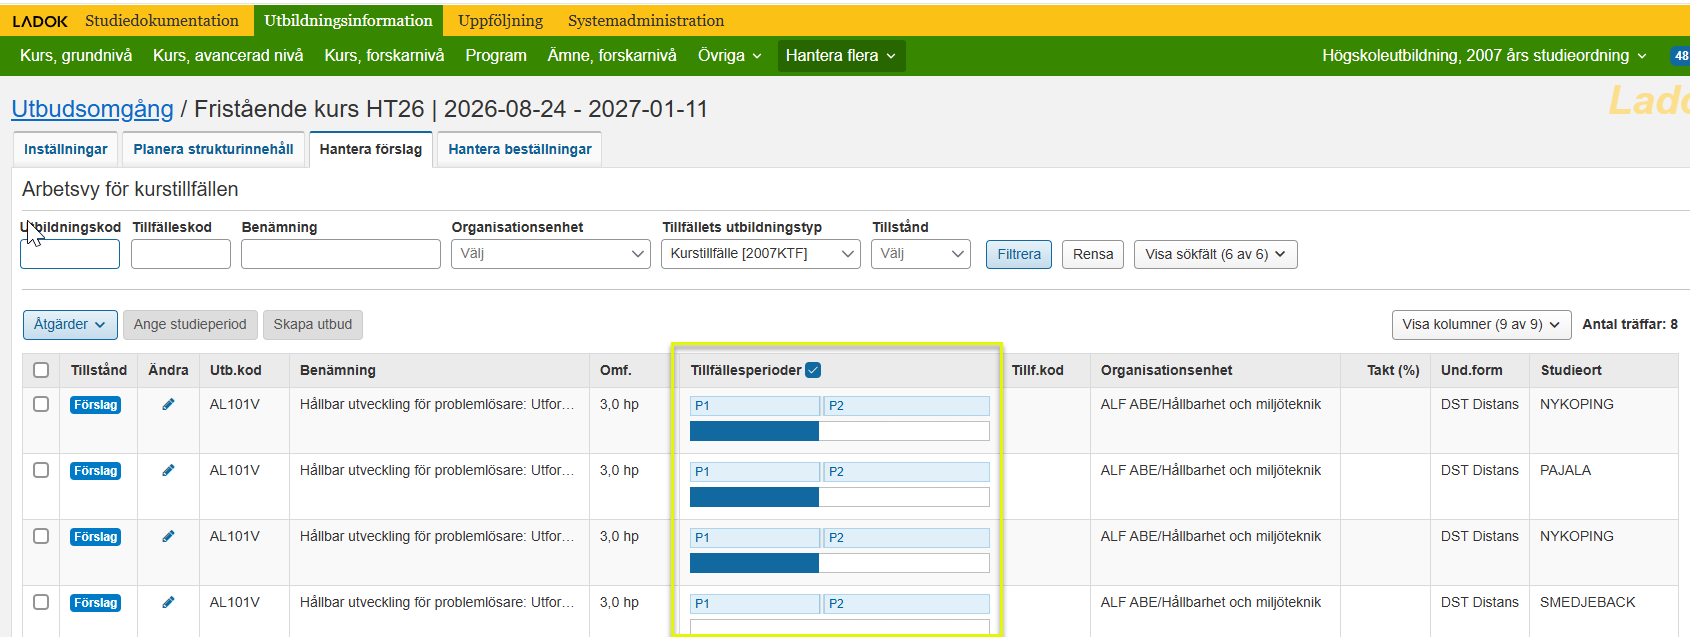This screenshot has height=637, width=1690.
Task: Go to Studiedokumentation in top menu
Action: click(x=162, y=21)
